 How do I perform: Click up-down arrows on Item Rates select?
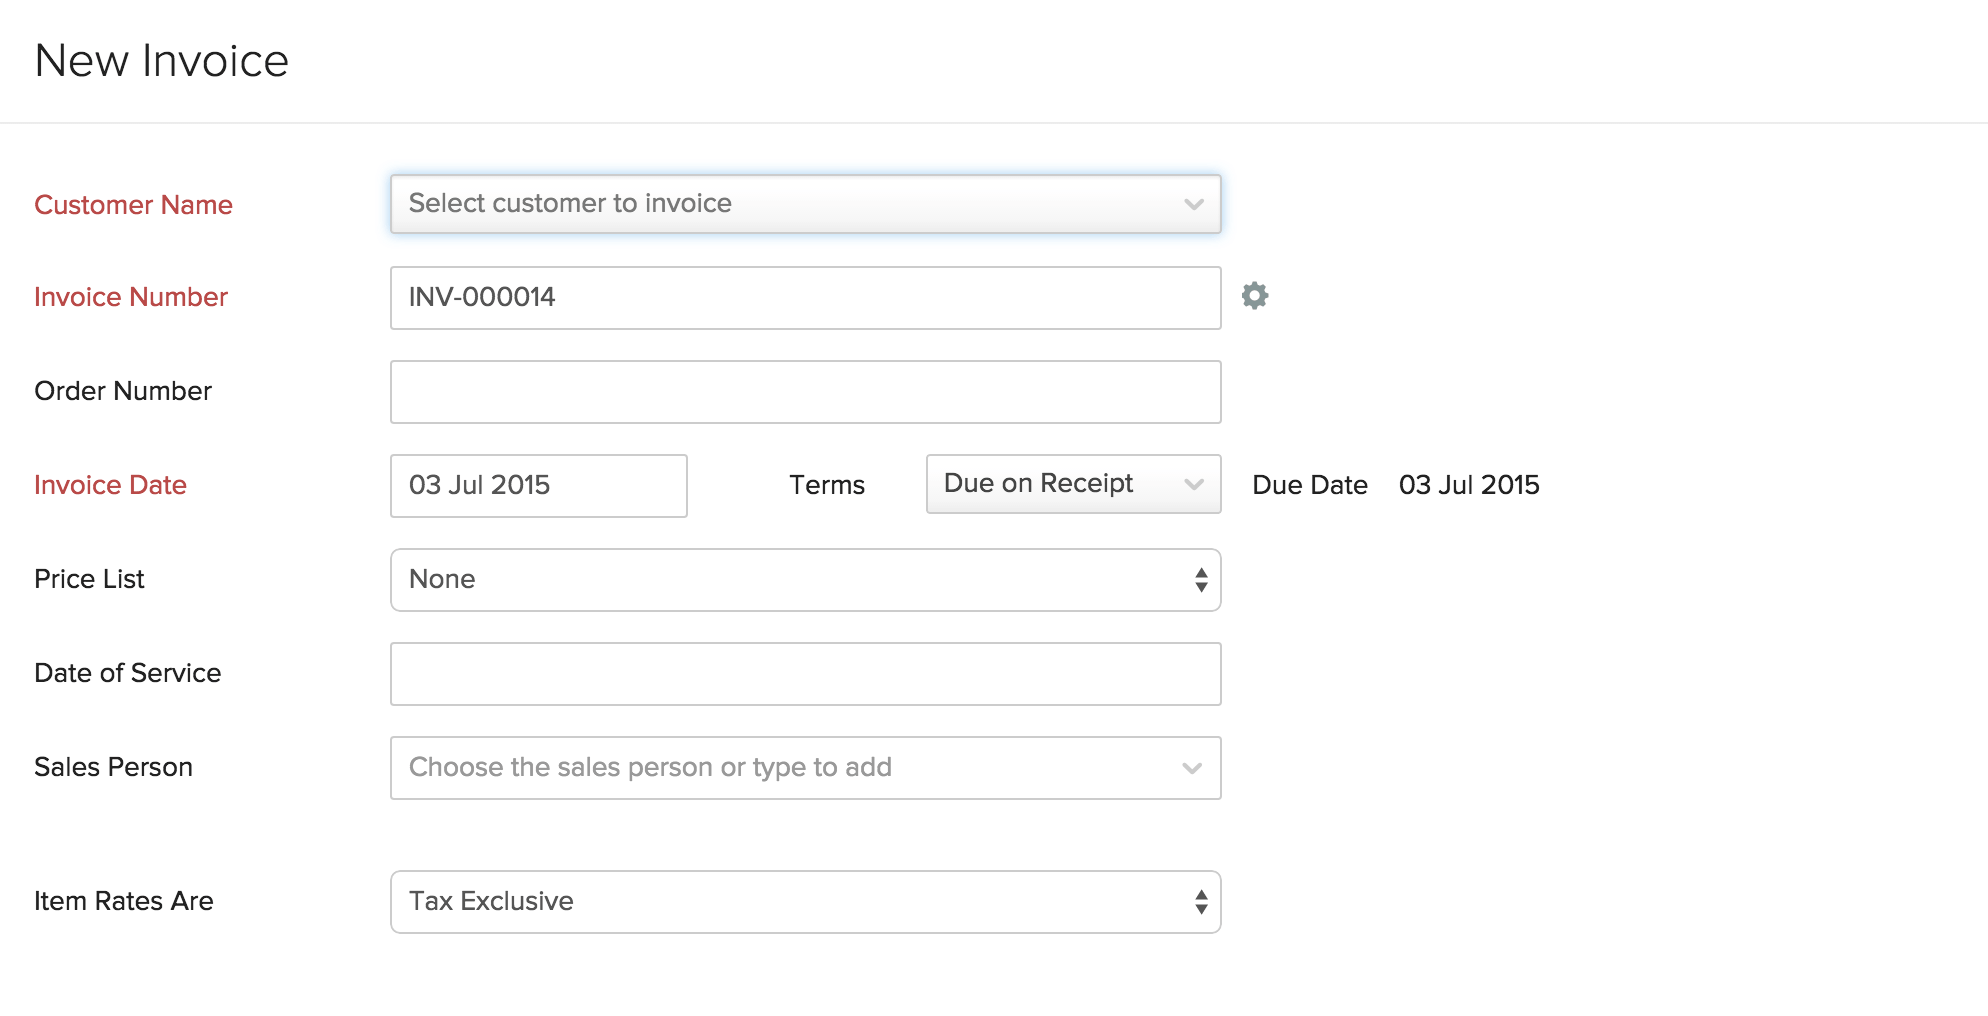(x=1201, y=902)
